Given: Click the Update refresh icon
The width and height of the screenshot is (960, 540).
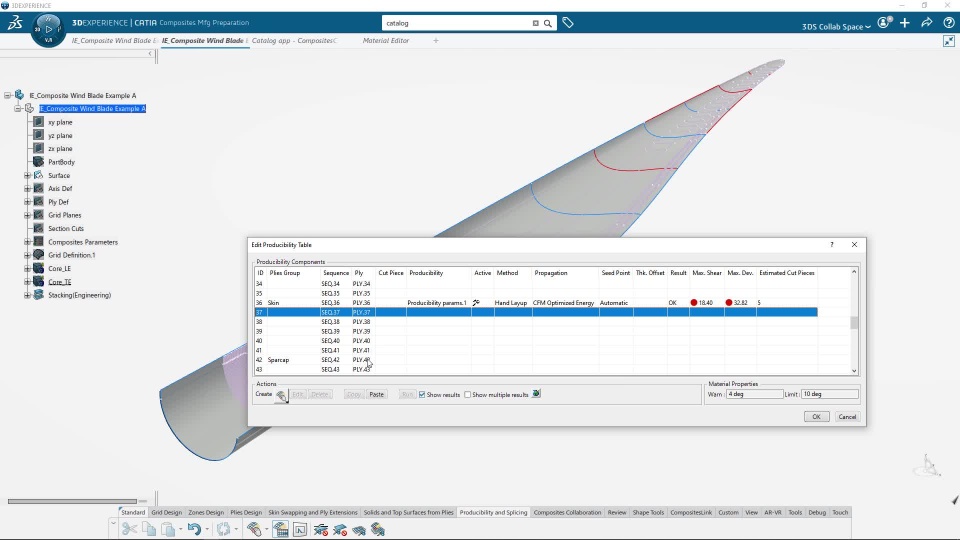Looking at the screenshot, I should point(223,529).
